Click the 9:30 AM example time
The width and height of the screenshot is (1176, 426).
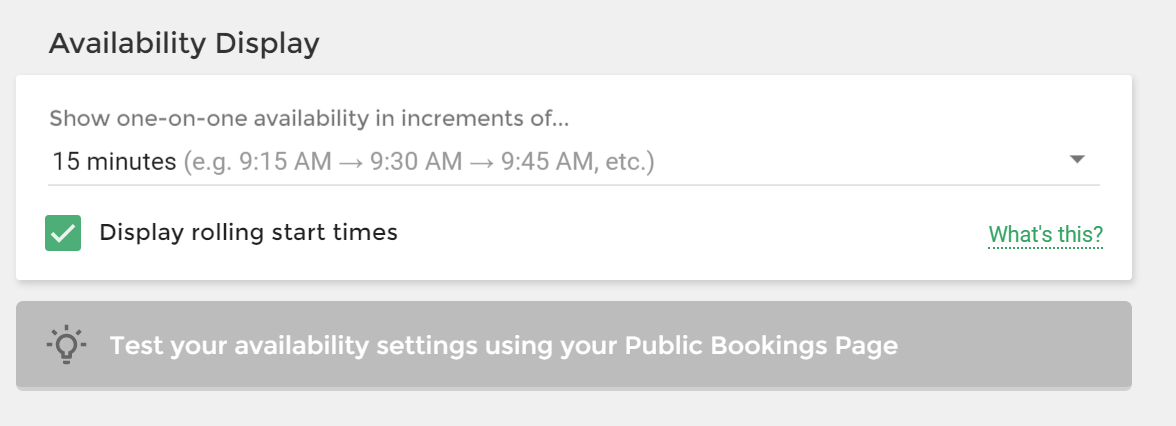click(416, 162)
